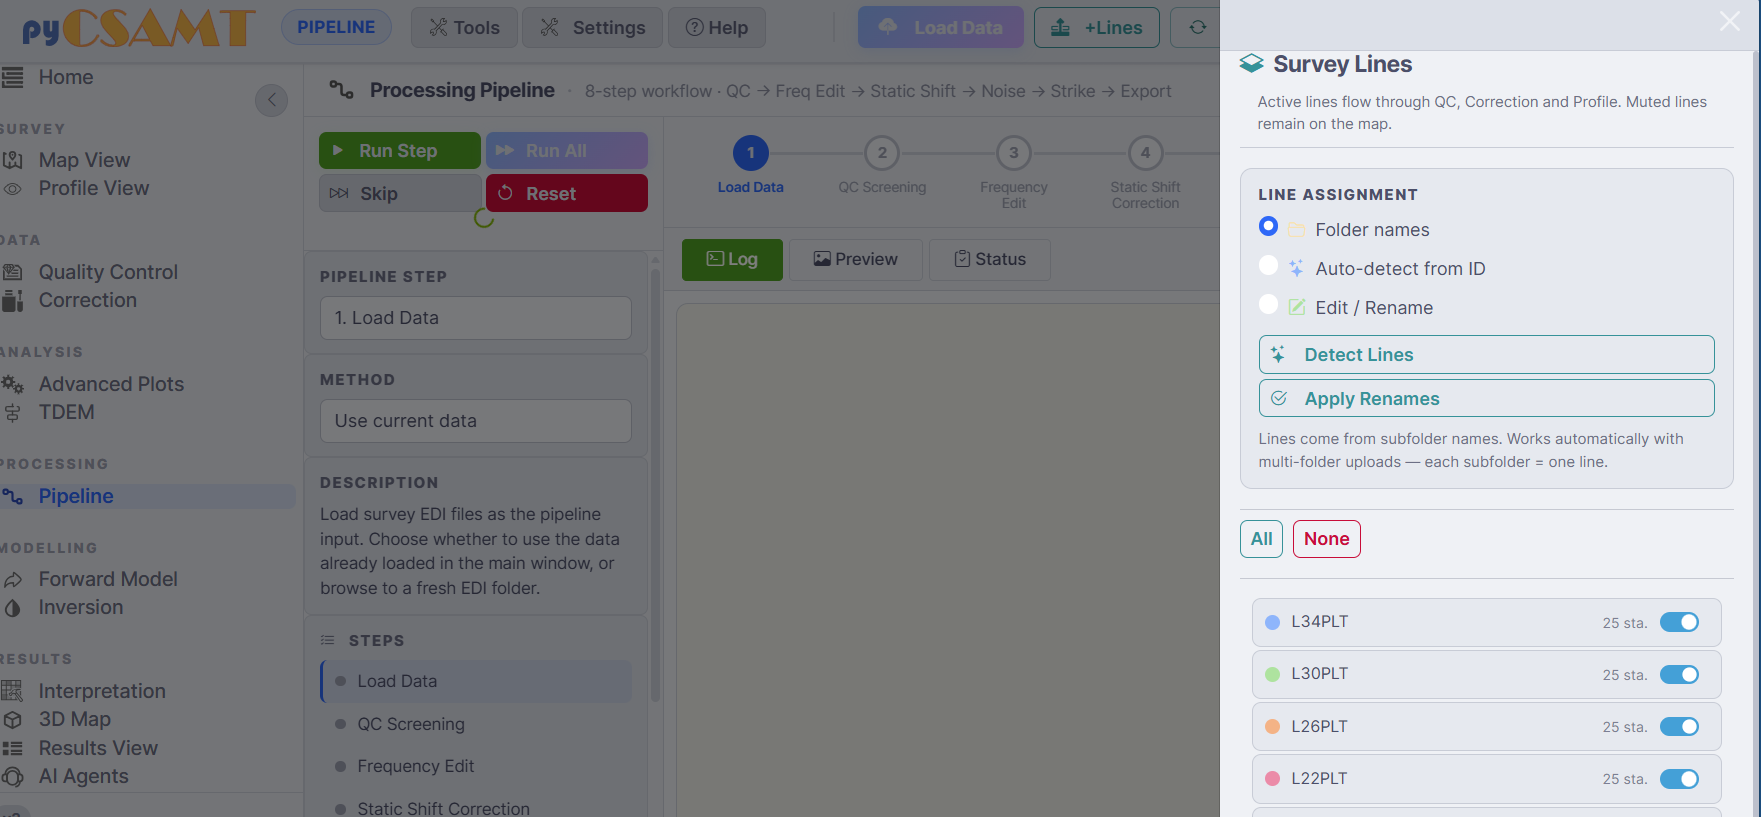Switch to the Preview tab
Screen dimensions: 1761x817
point(855,259)
